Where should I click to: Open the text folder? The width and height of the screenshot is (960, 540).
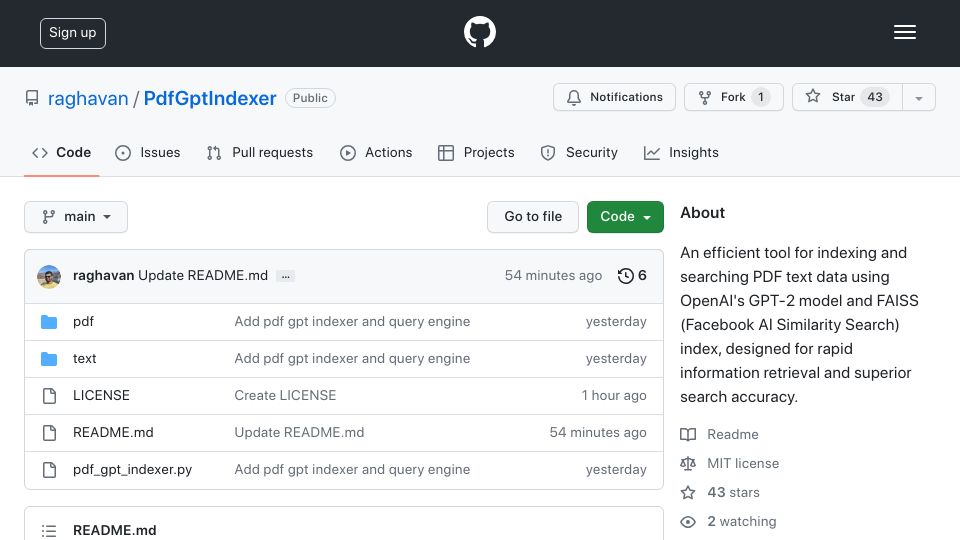pyautogui.click(x=84, y=359)
